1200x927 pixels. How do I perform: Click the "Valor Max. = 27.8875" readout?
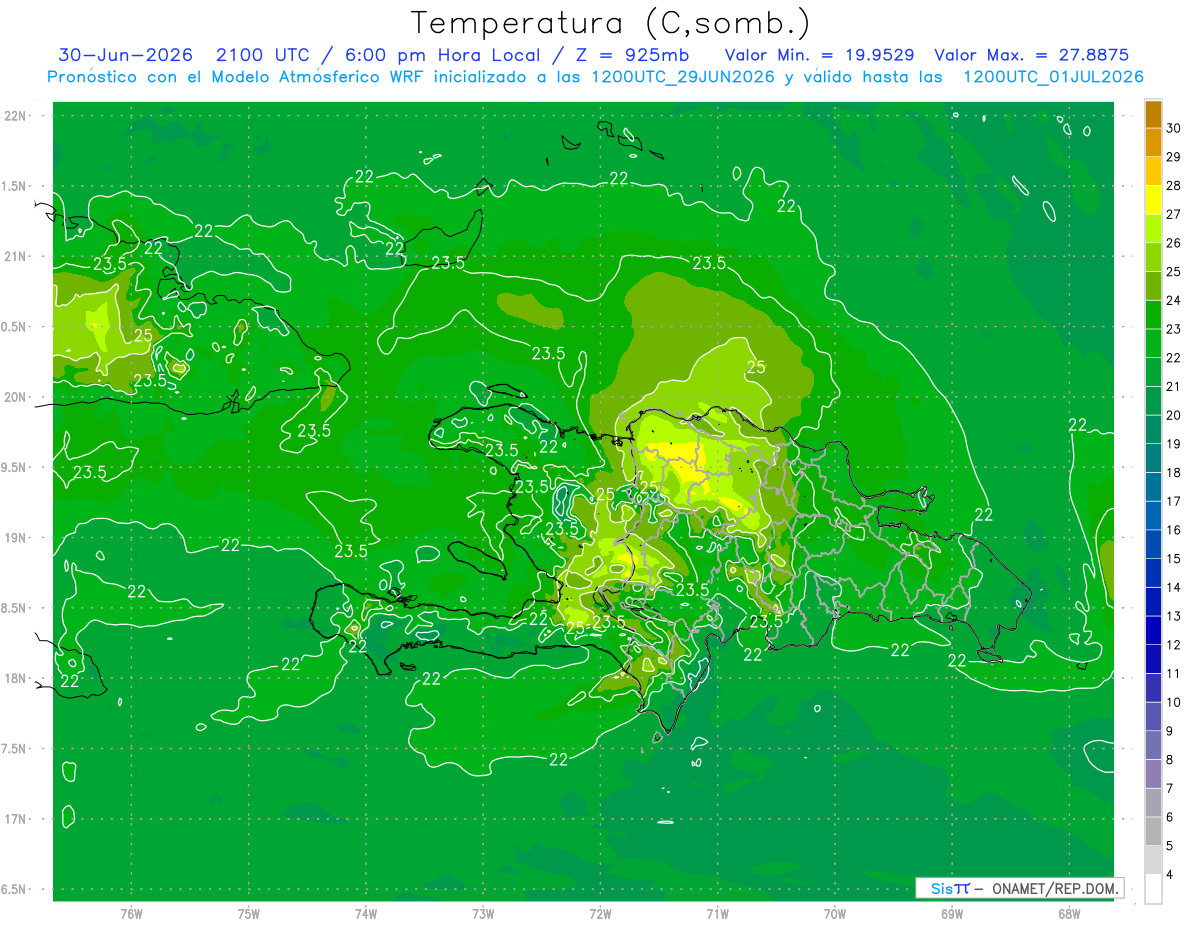point(1031,55)
